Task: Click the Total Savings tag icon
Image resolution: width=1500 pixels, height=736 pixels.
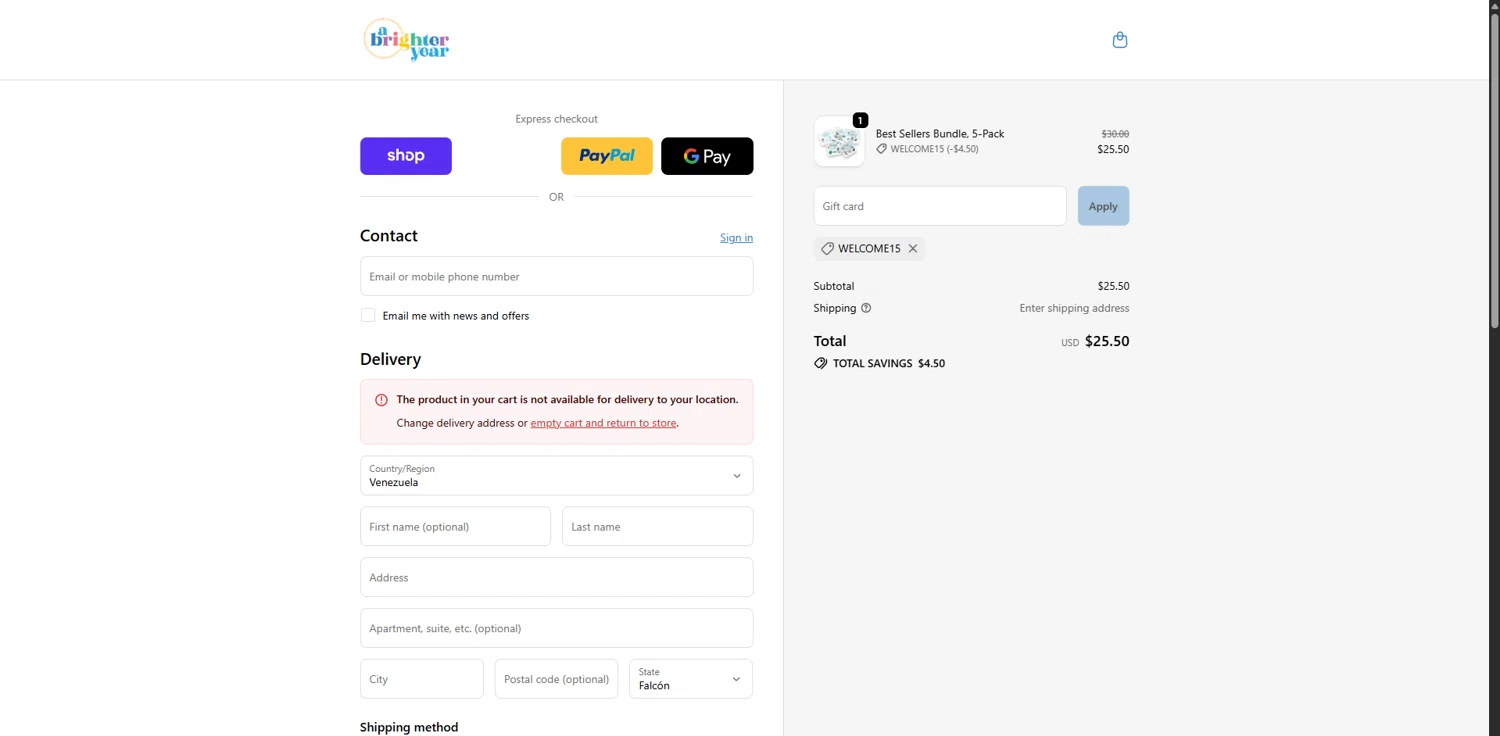Action: pyautogui.click(x=821, y=363)
